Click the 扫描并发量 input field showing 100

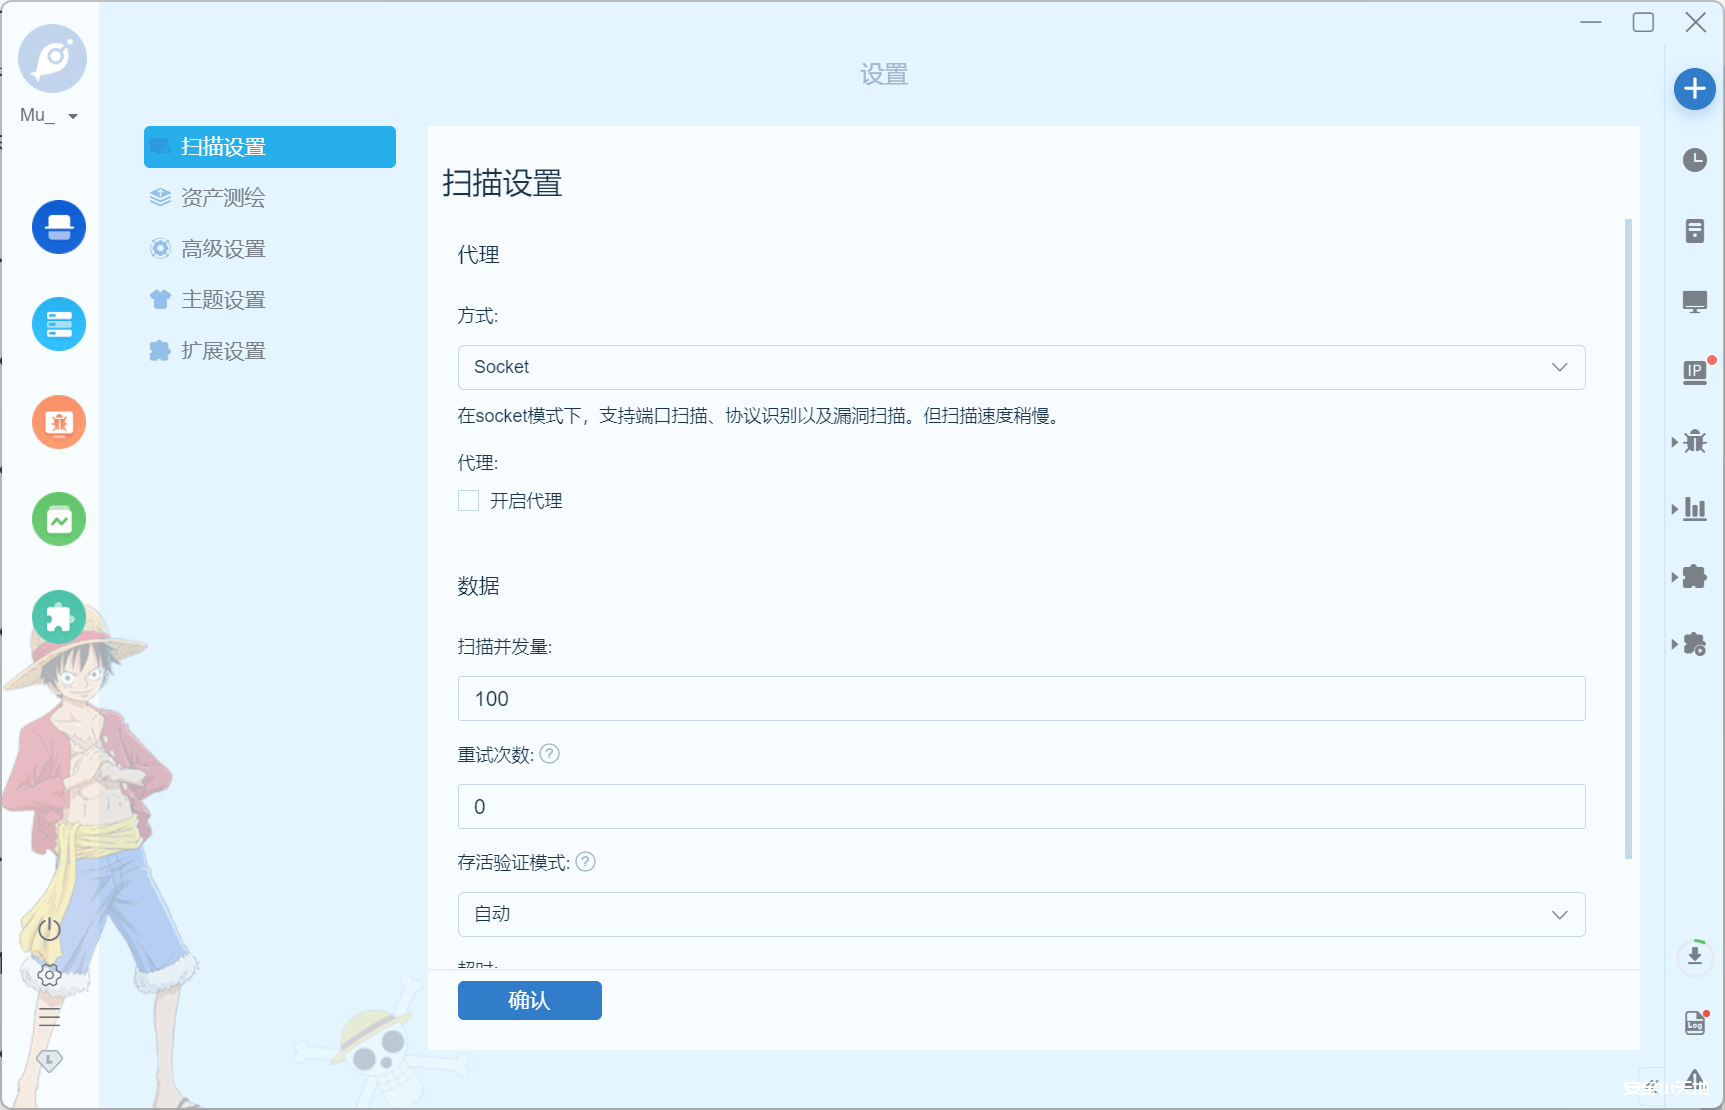[x=1020, y=698]
